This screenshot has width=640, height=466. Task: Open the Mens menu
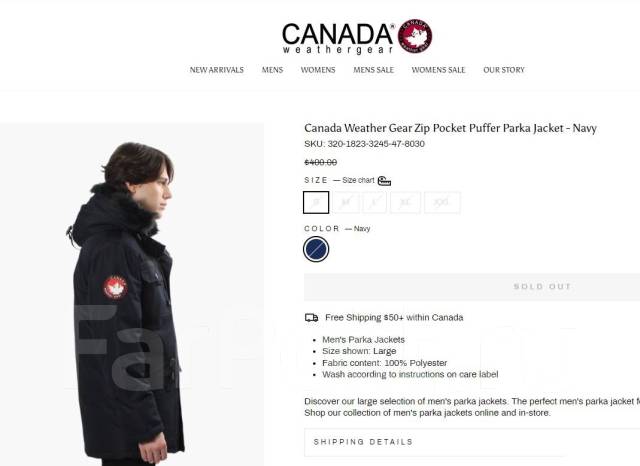(272, 70)
